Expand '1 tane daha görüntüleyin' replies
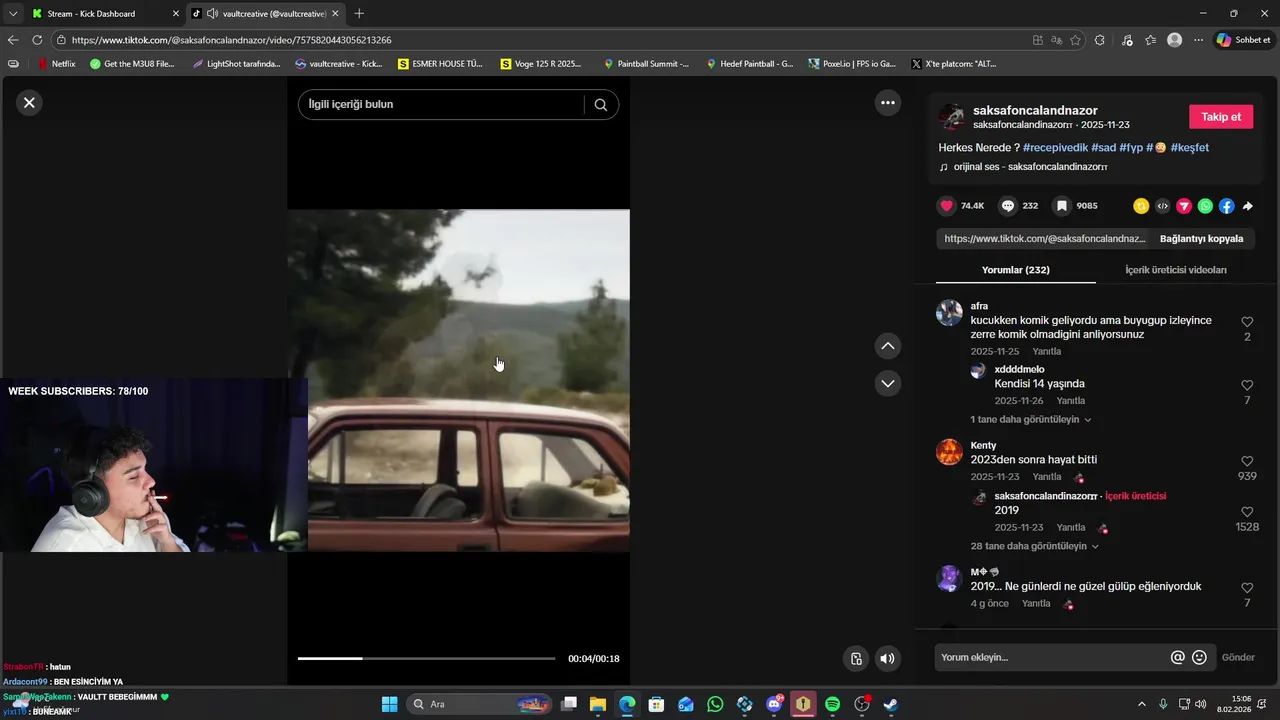 [1030, 420]
